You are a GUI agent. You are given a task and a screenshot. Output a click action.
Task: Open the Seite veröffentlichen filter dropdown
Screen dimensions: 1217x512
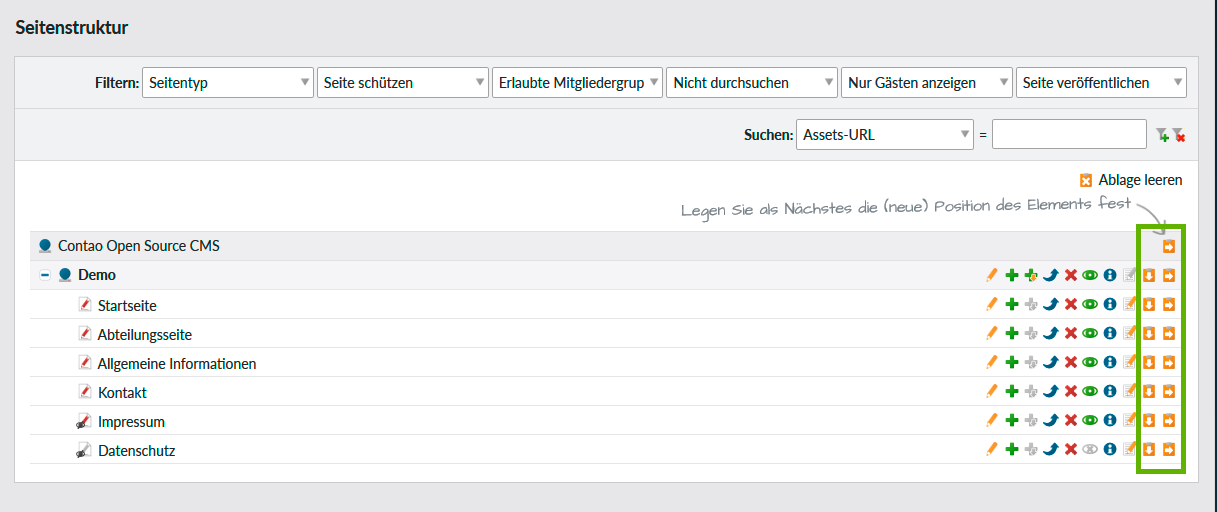1100,83
